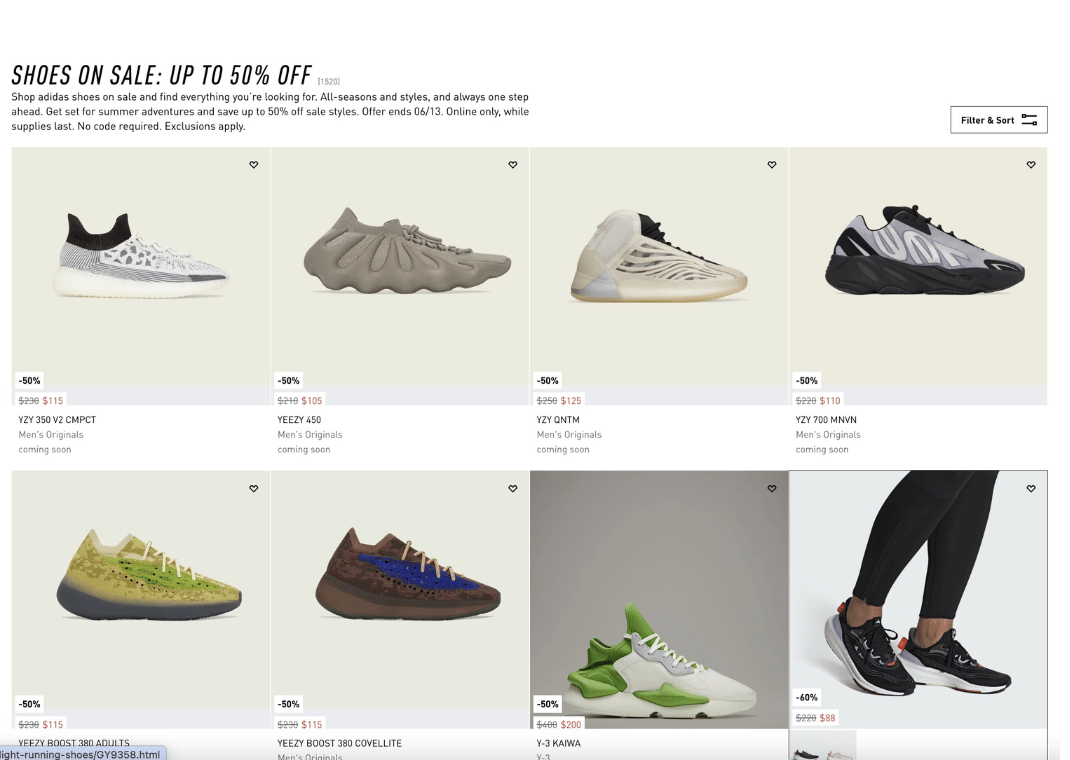Save YZY 700 MNVN to wishlist
1070x760 pixels.
[x=1031, y=165]
